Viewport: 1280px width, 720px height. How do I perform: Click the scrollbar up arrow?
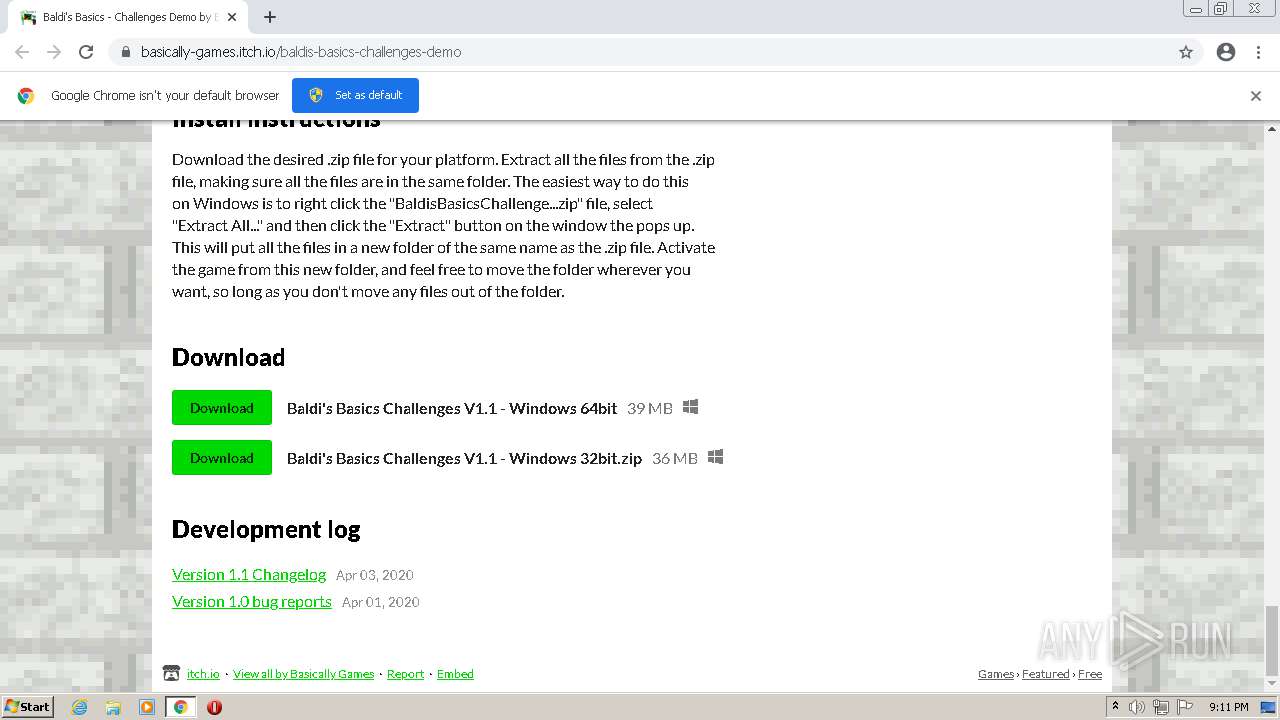(1272, 128)
